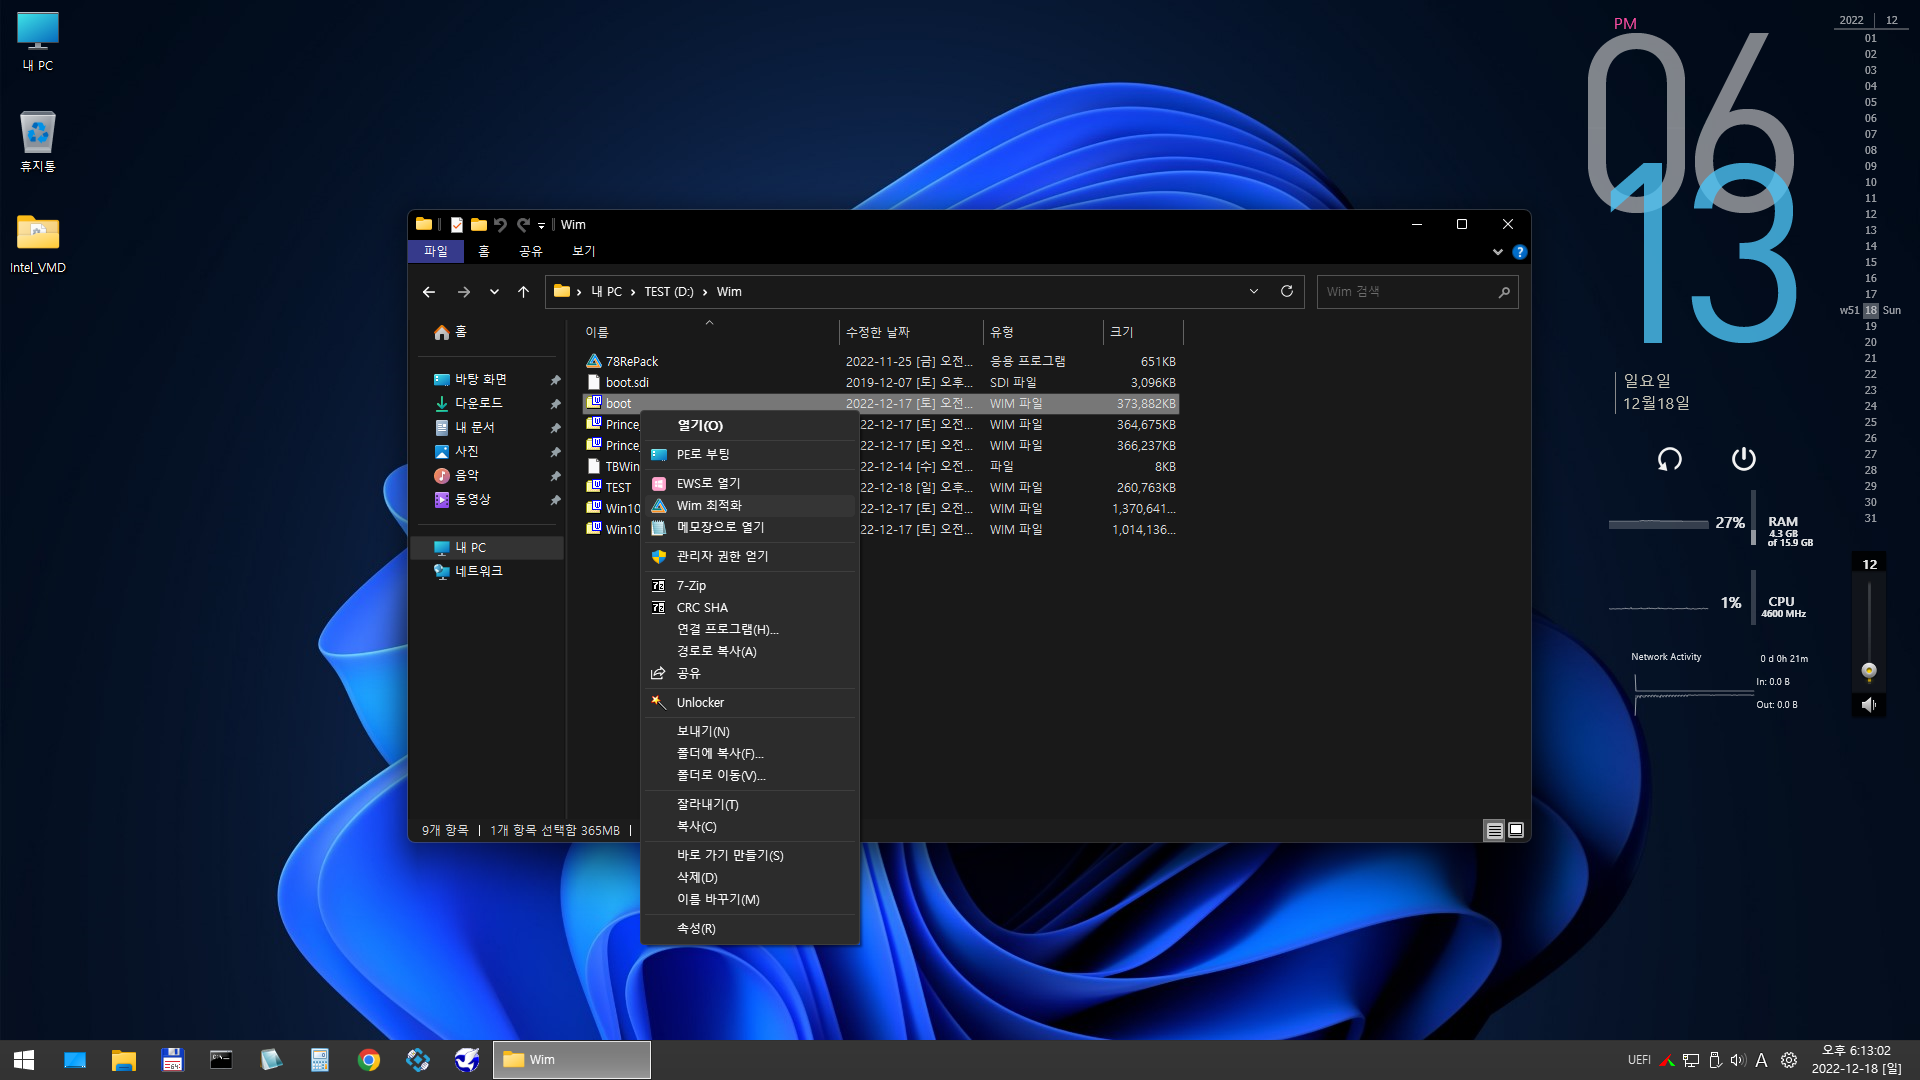Click the Rainmeter power icon
1920x1080 pixels.
[1743, 459]
